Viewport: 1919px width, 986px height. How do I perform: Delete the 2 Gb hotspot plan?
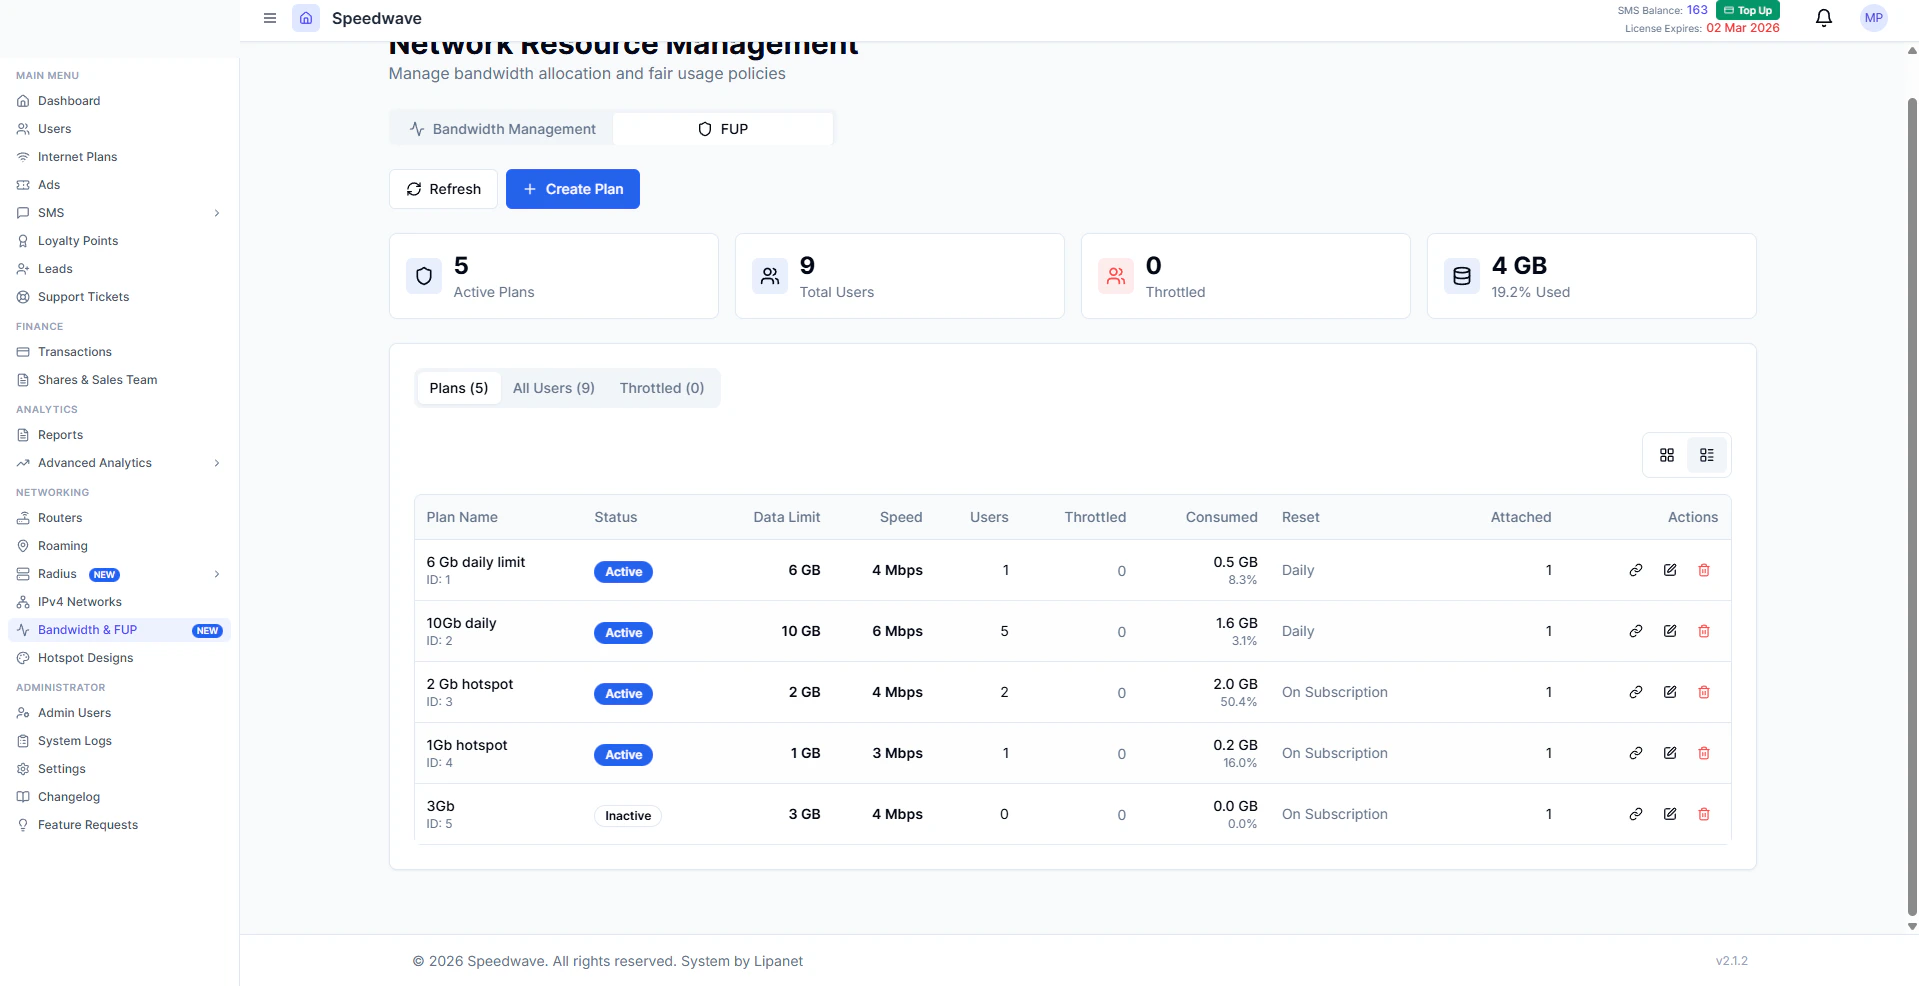point(1704,692)
